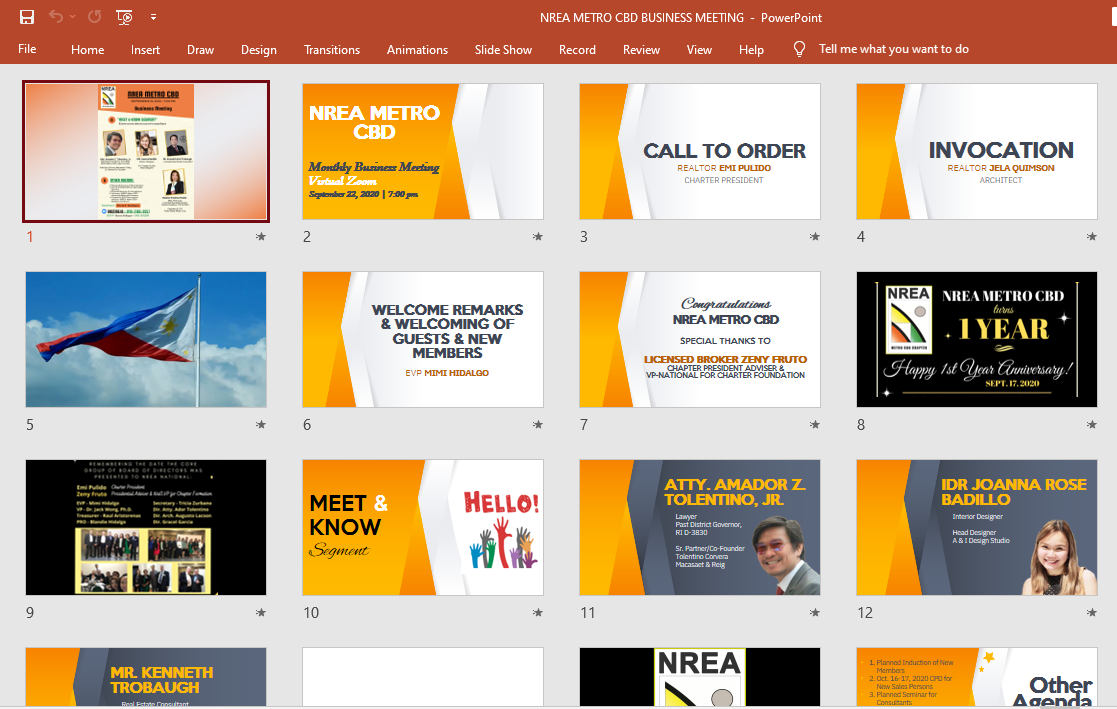The height and width of the screenshot is (709, 1117).
Task: Click the transition star icon under slide 4
Action: click(x=1092, y=237)
